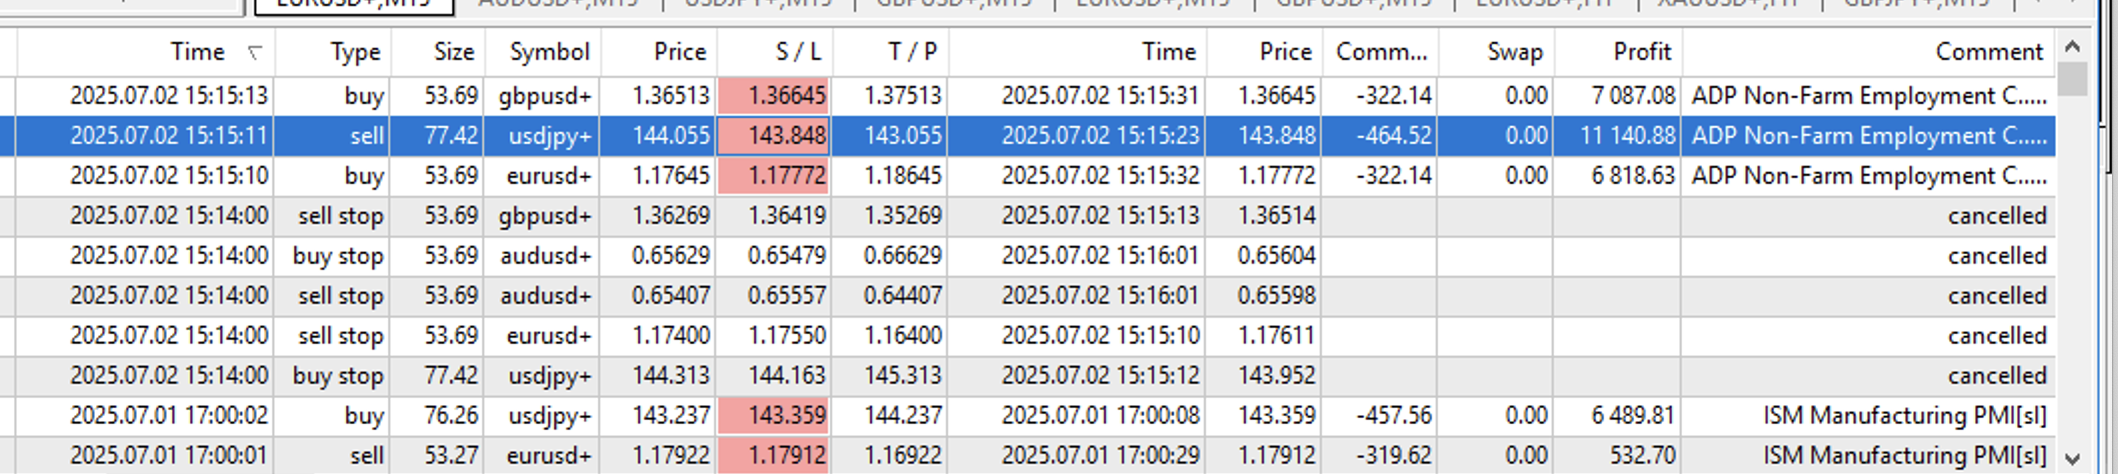Click the red S/L cell showing 1.17912
This screenshot has height=474, width=2118.
pyautogui.click(x=775, y=456)
